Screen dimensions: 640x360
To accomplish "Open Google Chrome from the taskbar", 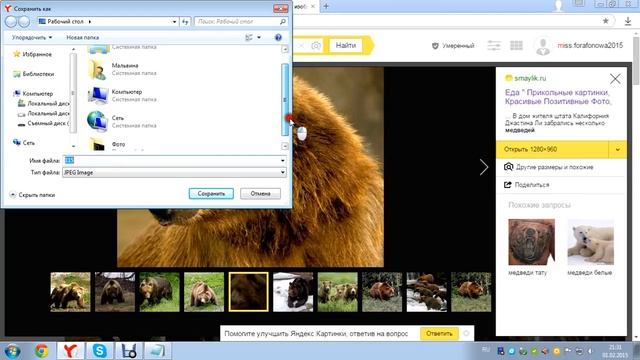I will (41, 351).
